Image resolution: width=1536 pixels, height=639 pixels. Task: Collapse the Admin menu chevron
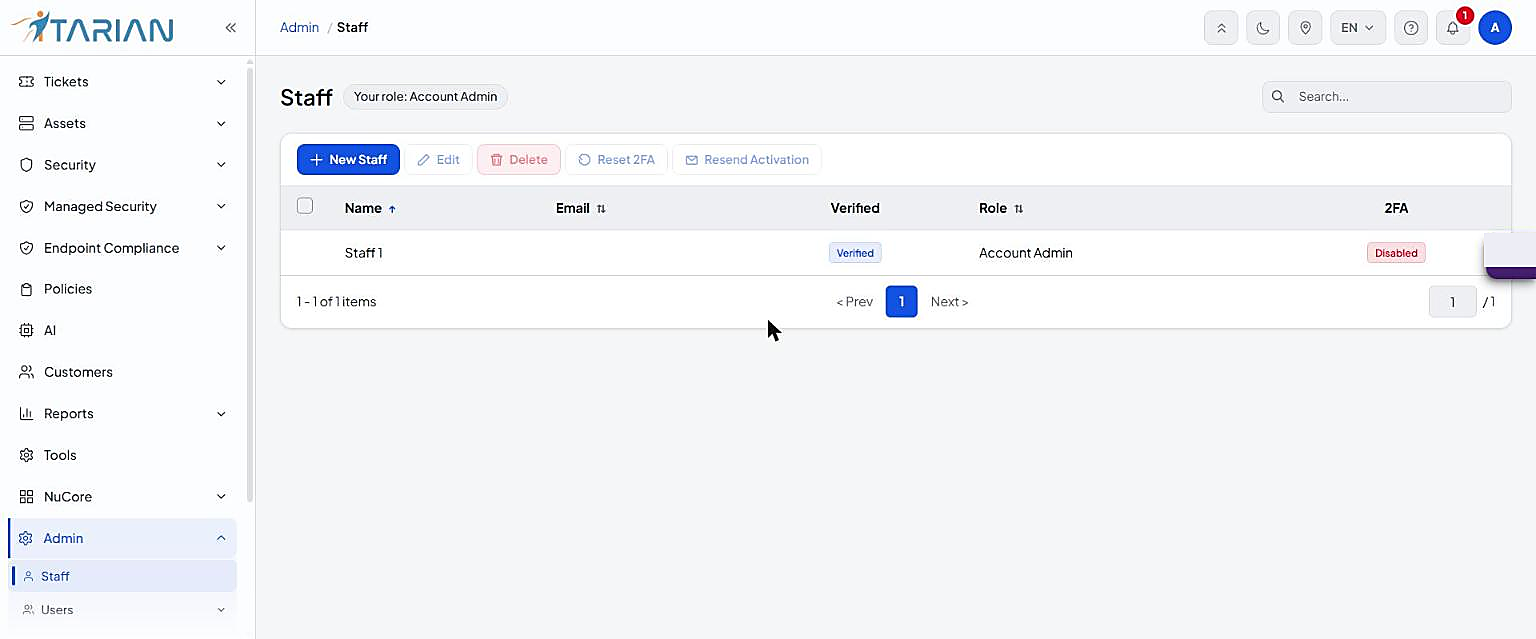(x=221, y=538)
